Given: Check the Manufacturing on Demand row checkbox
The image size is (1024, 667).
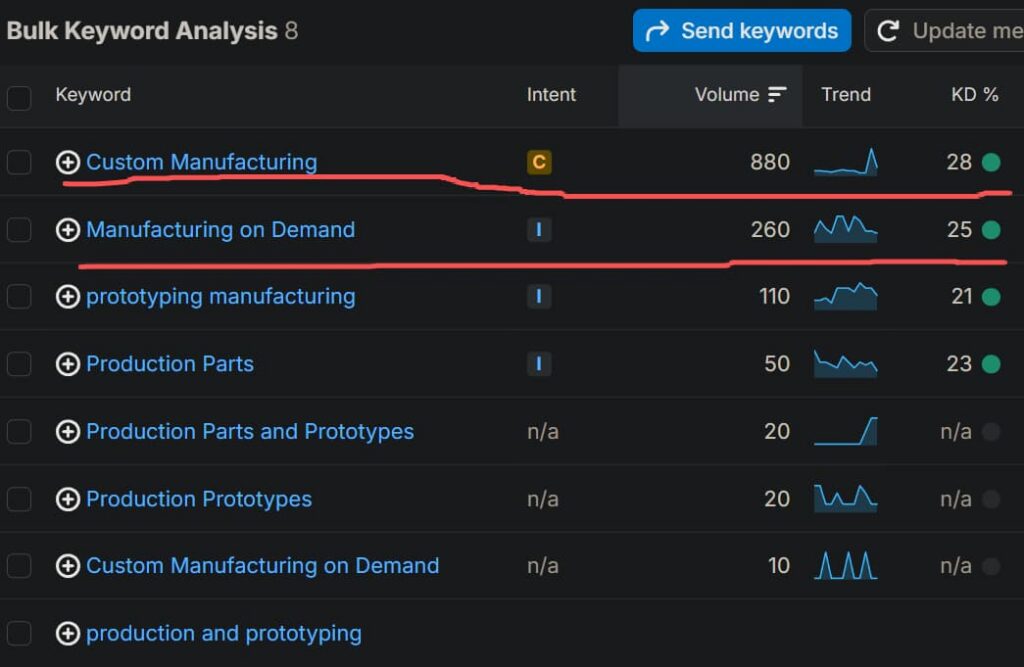Looking at the screenshot, I should [19, 229].
